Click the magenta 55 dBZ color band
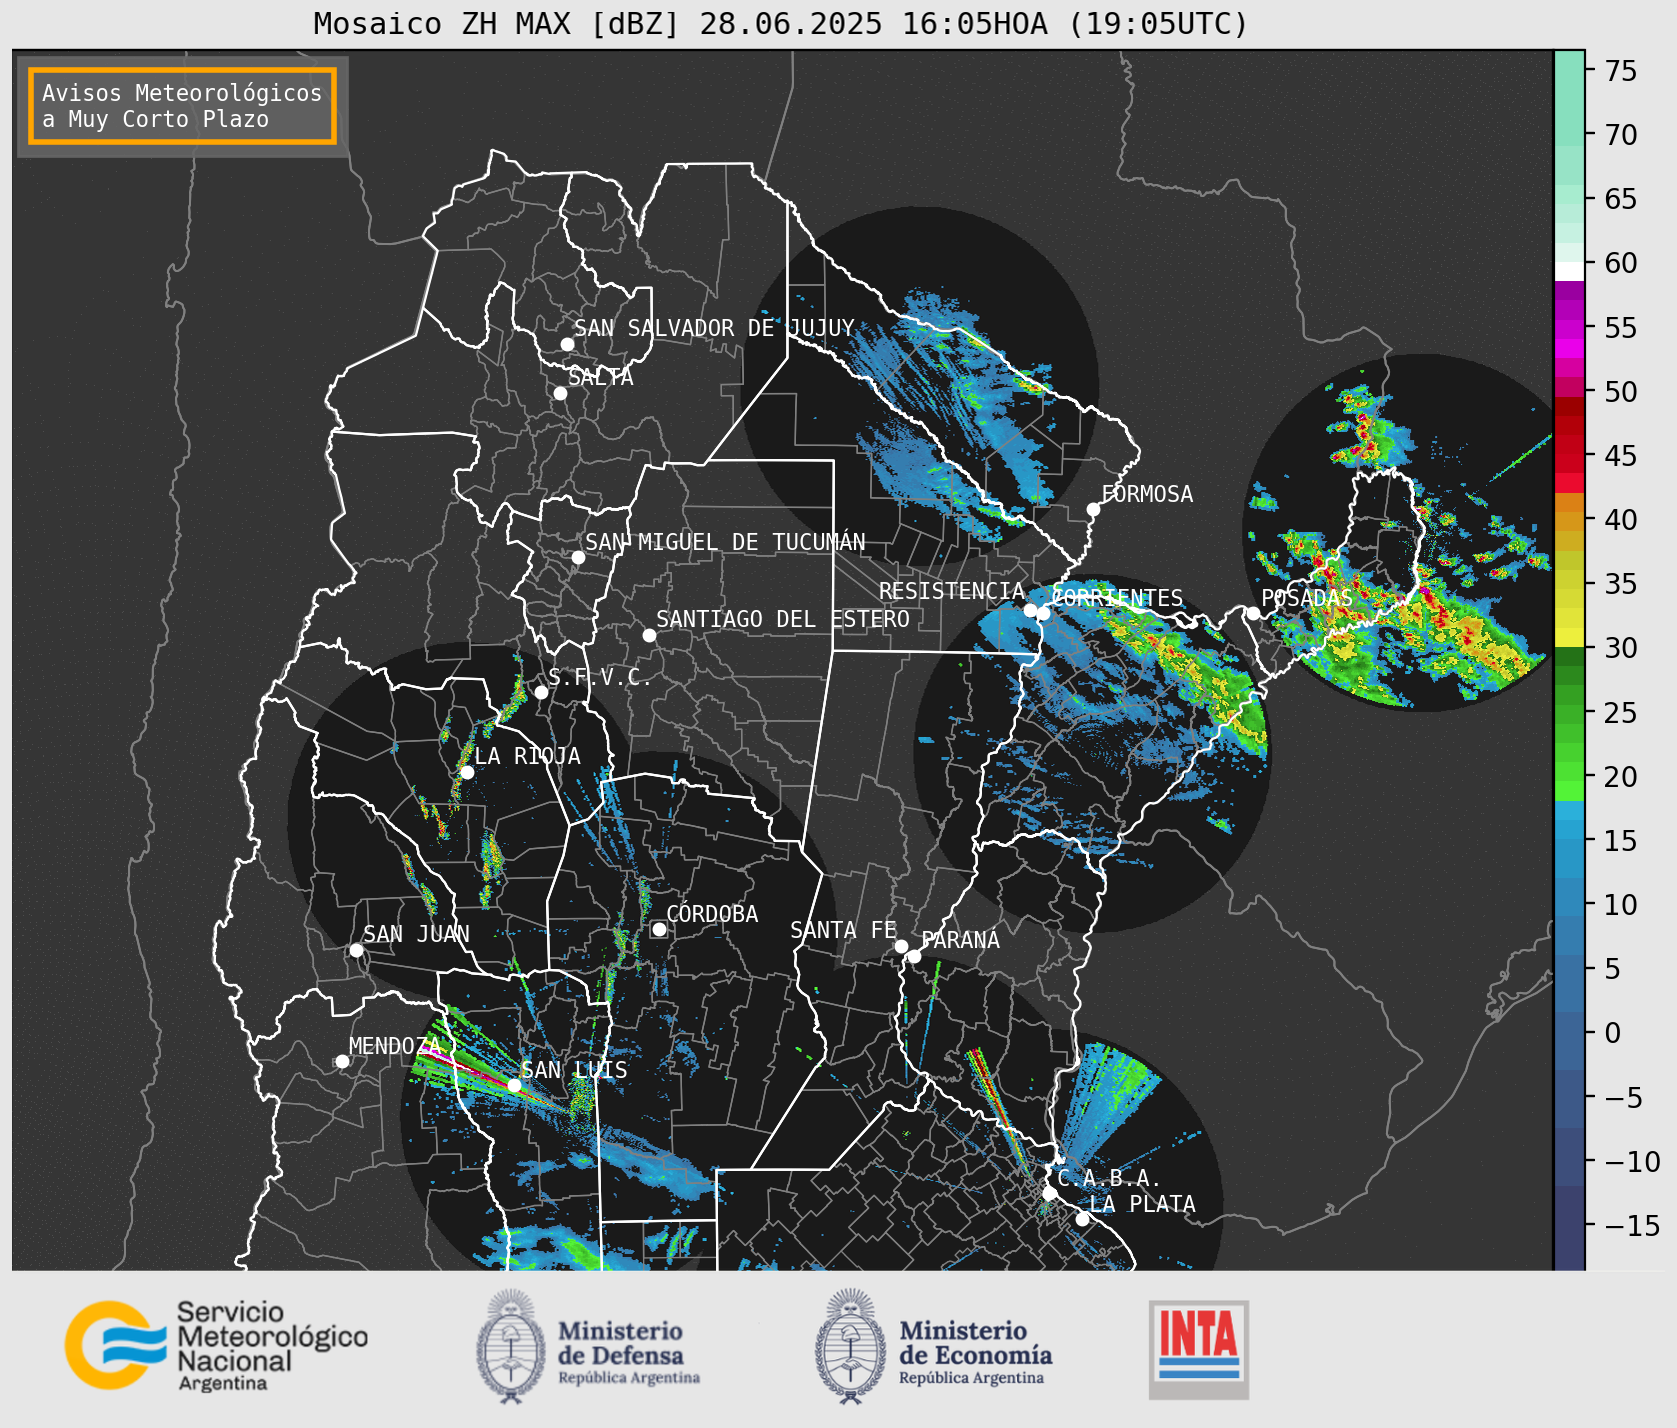1677x1428 pixels. click(x=1569, y=327)
